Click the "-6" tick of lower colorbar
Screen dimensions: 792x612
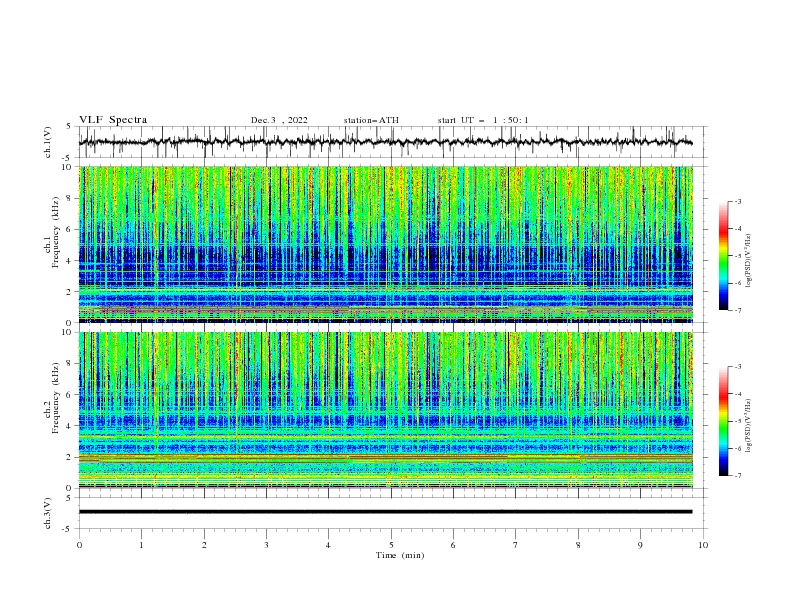point(737,448)
